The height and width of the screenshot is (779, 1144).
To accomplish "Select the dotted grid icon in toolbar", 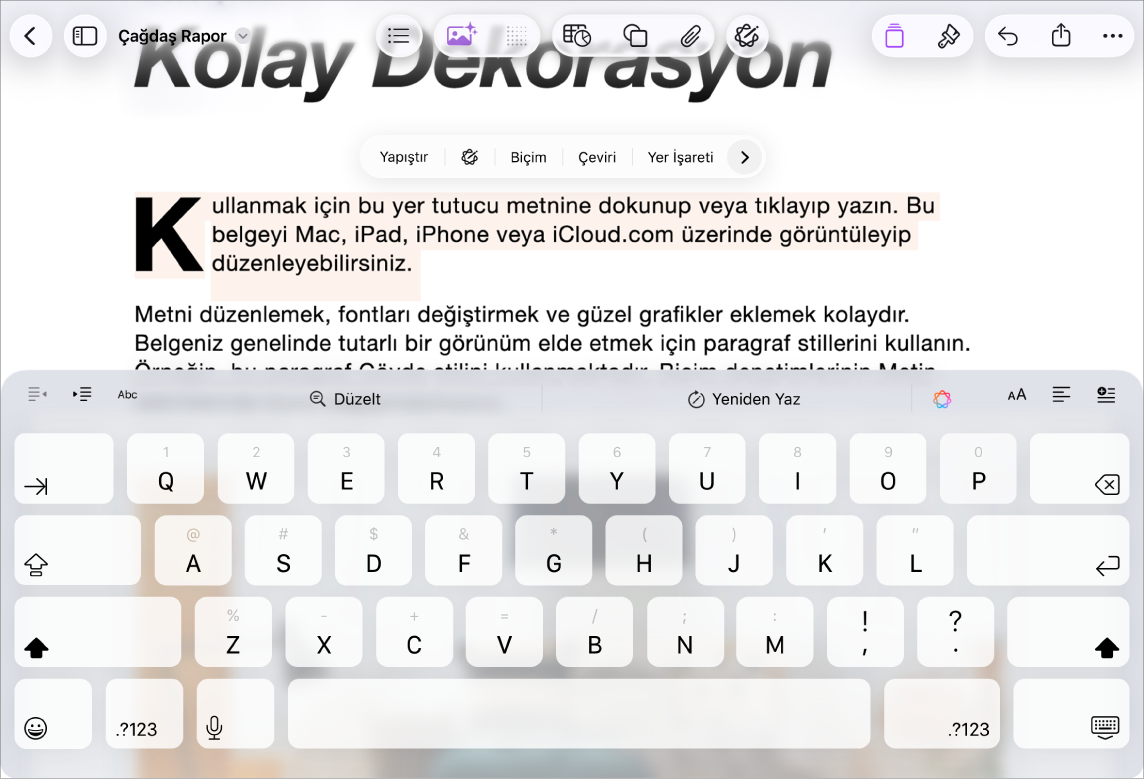I will [x=517, y=36].
